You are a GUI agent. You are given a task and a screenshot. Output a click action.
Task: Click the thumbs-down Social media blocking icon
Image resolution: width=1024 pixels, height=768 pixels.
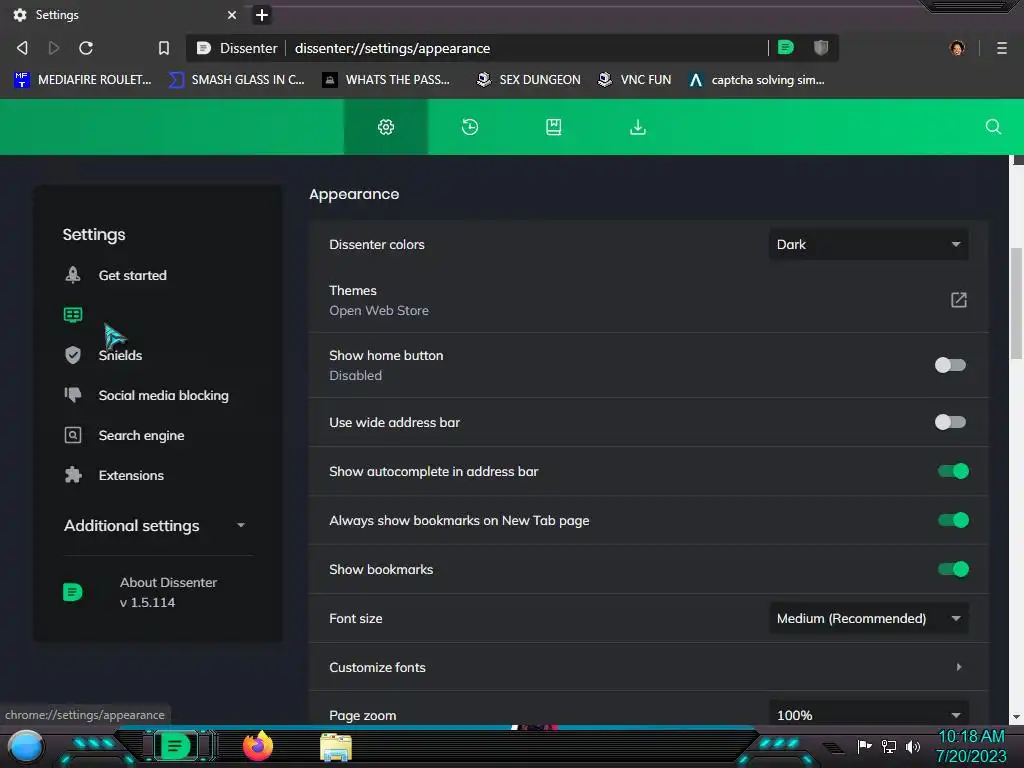click(x=73, y=394)
